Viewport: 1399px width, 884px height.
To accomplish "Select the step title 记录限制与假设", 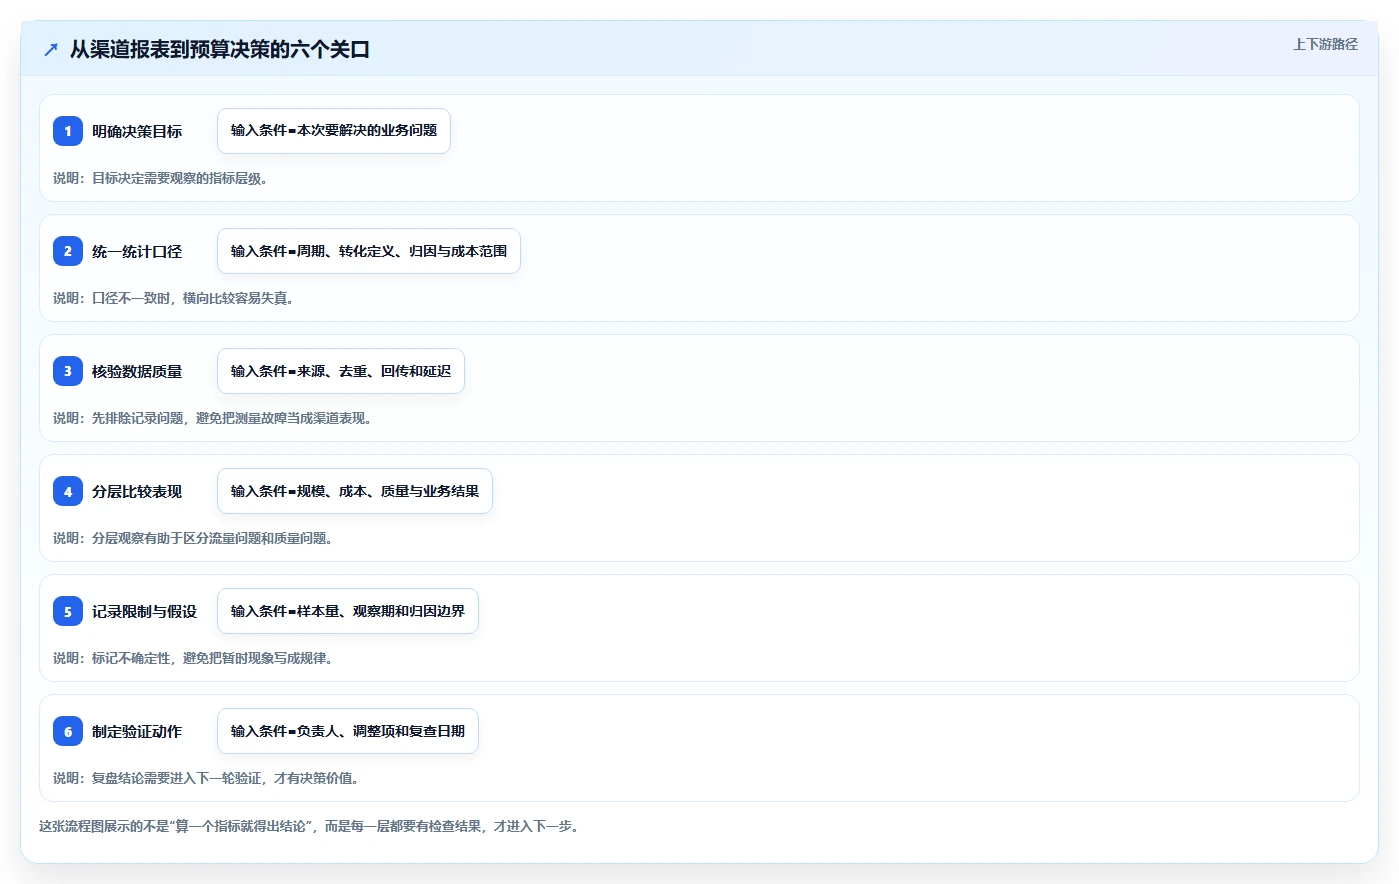I will pos(144,611).
